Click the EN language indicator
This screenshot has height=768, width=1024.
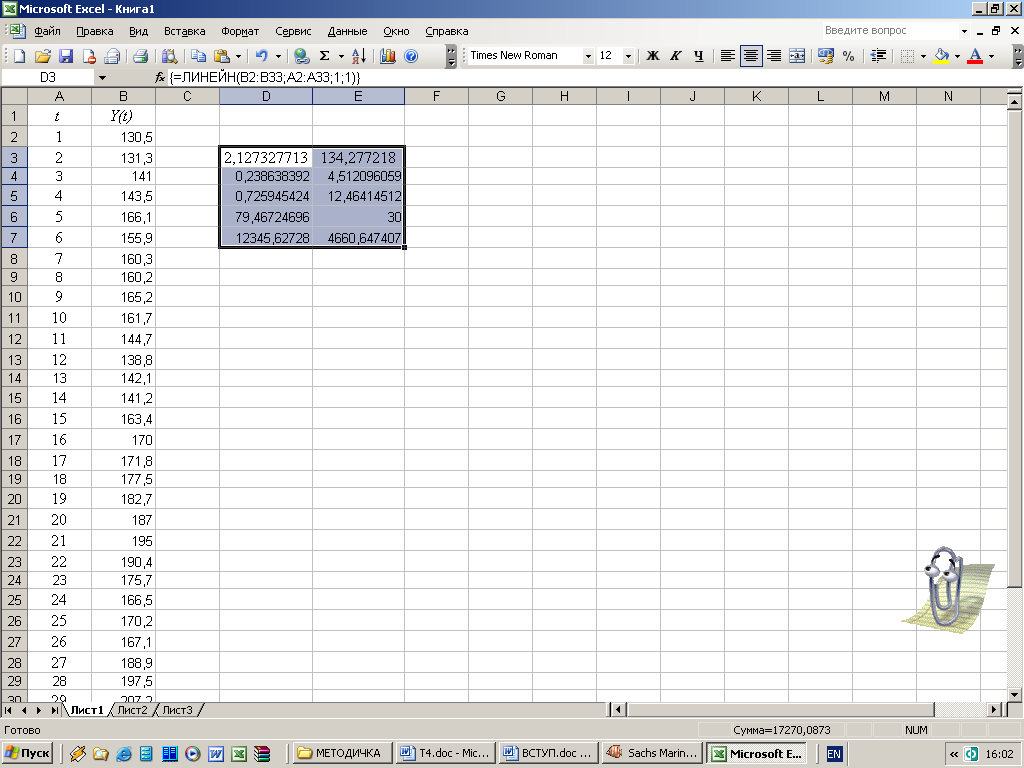click(834, 754)
